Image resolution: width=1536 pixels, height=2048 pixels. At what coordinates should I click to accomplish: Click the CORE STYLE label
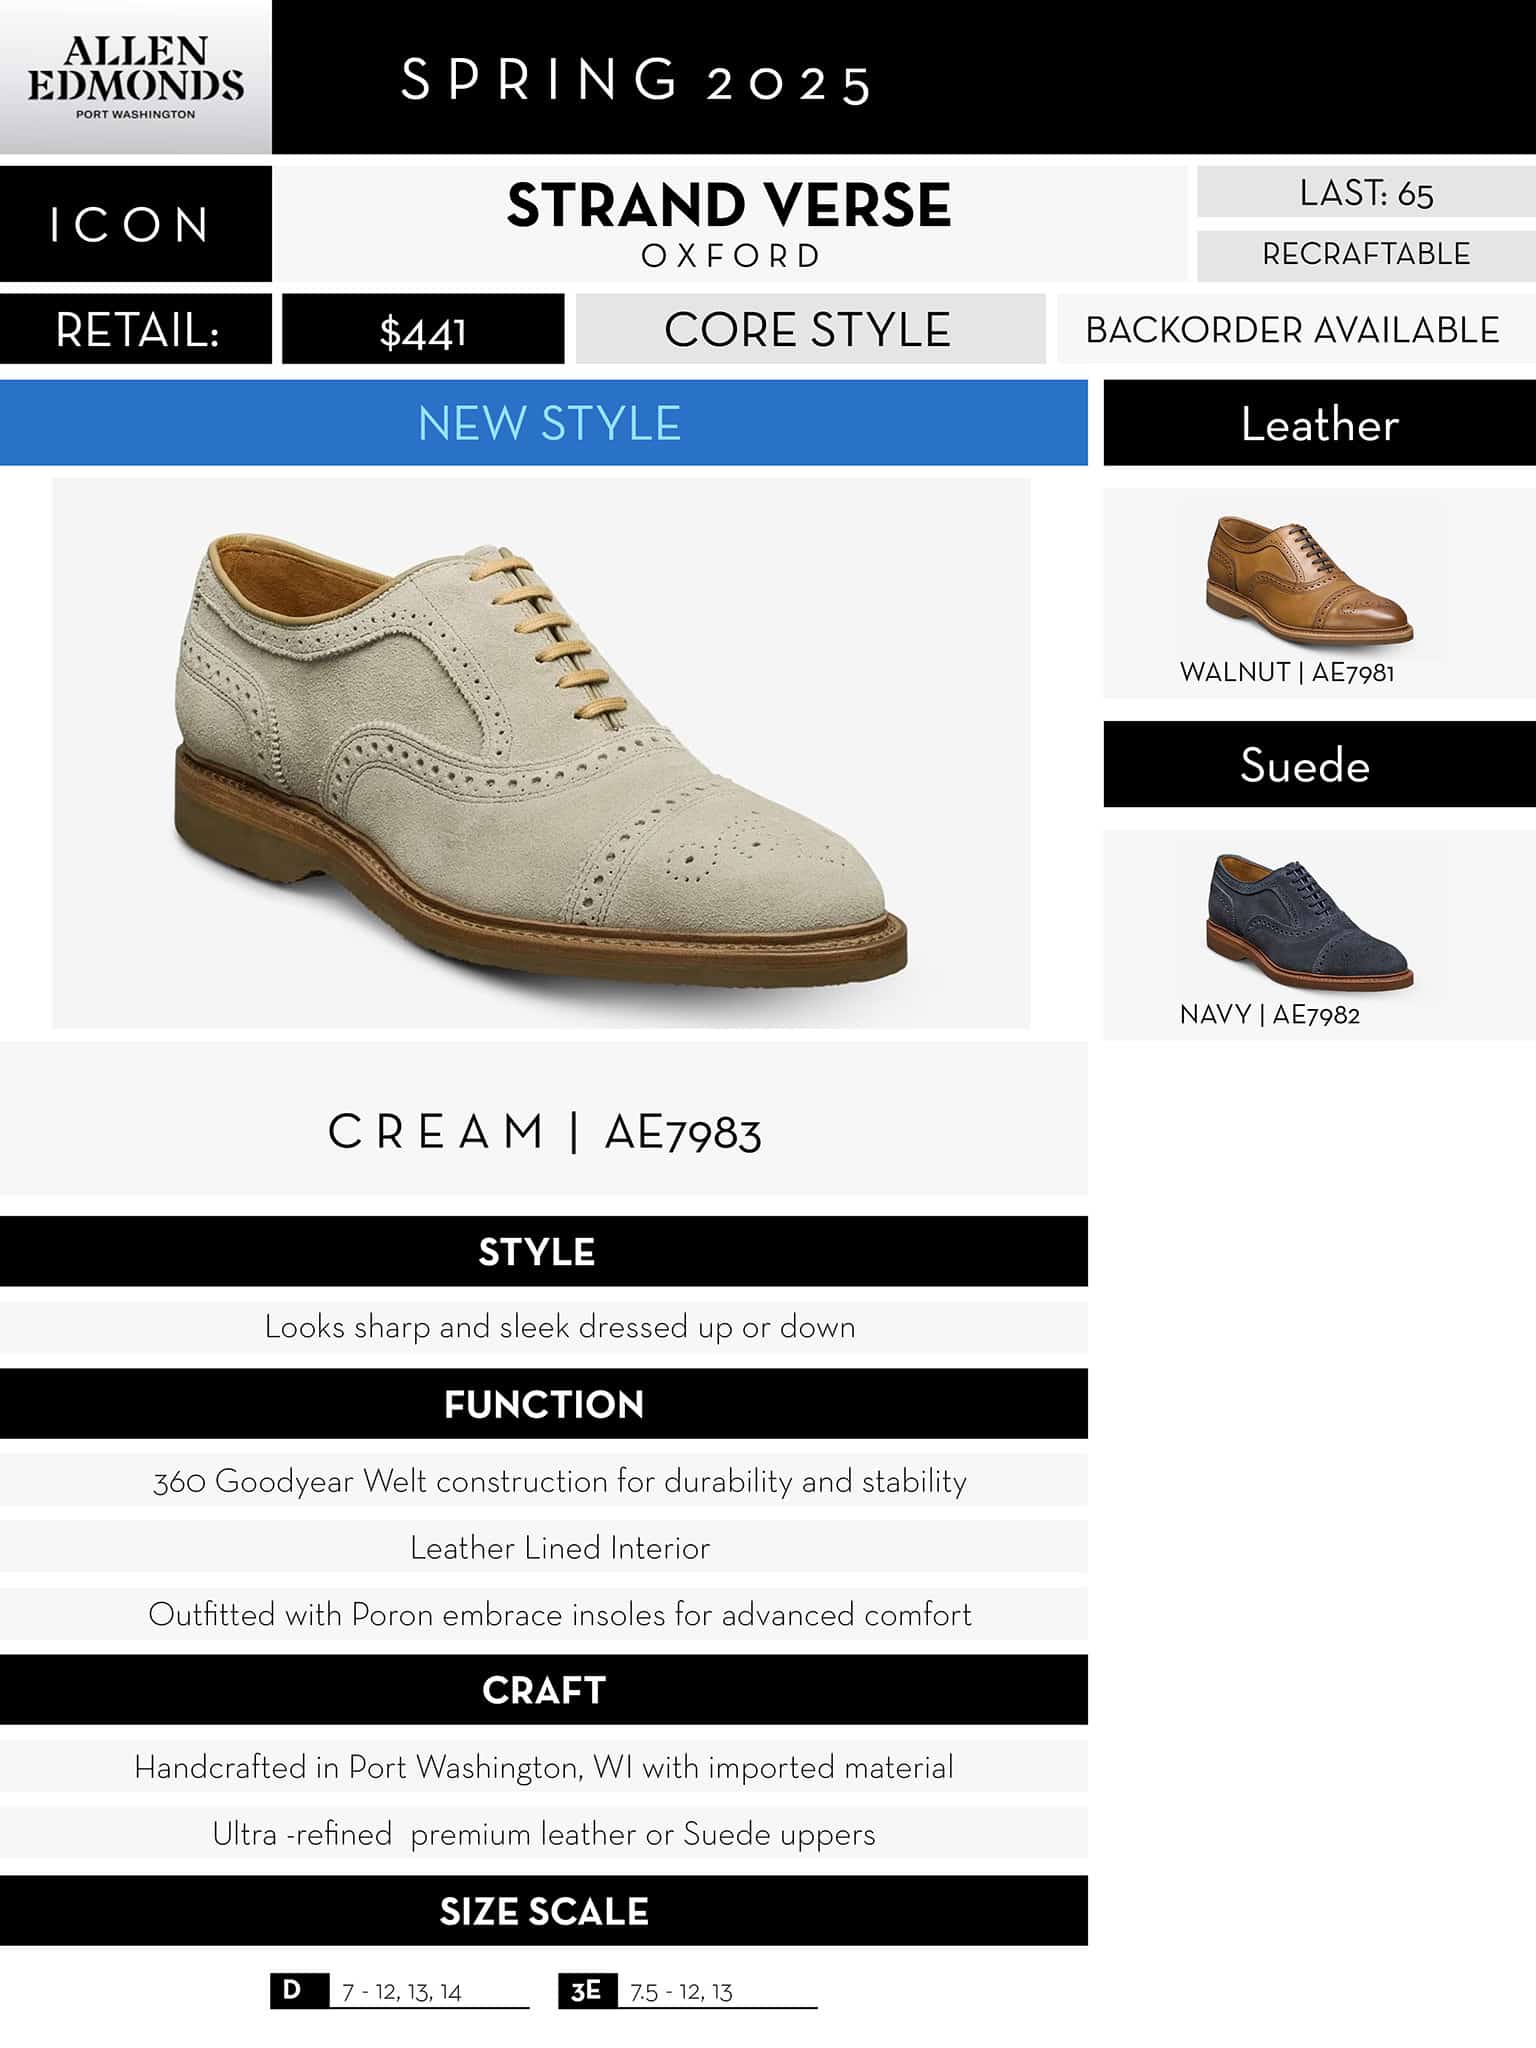[810, 329]
